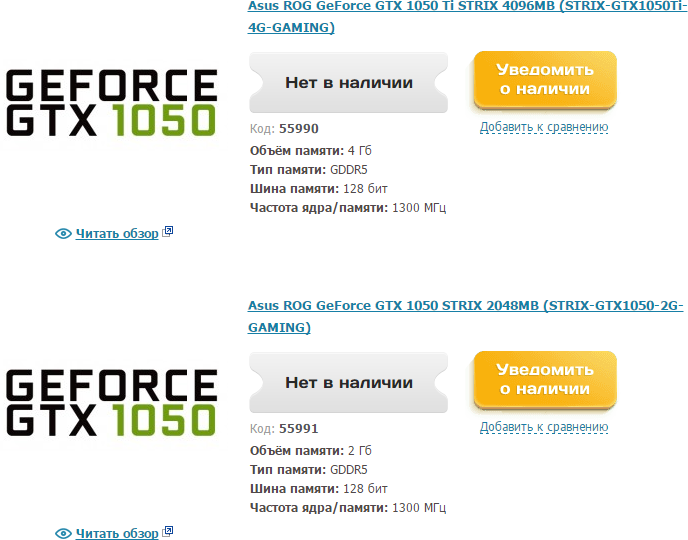Open the Asus ROG GTX 1050 Ti STRIX 4096MB title
This screenshot has height=540, width=688.
tap(465, 15)
